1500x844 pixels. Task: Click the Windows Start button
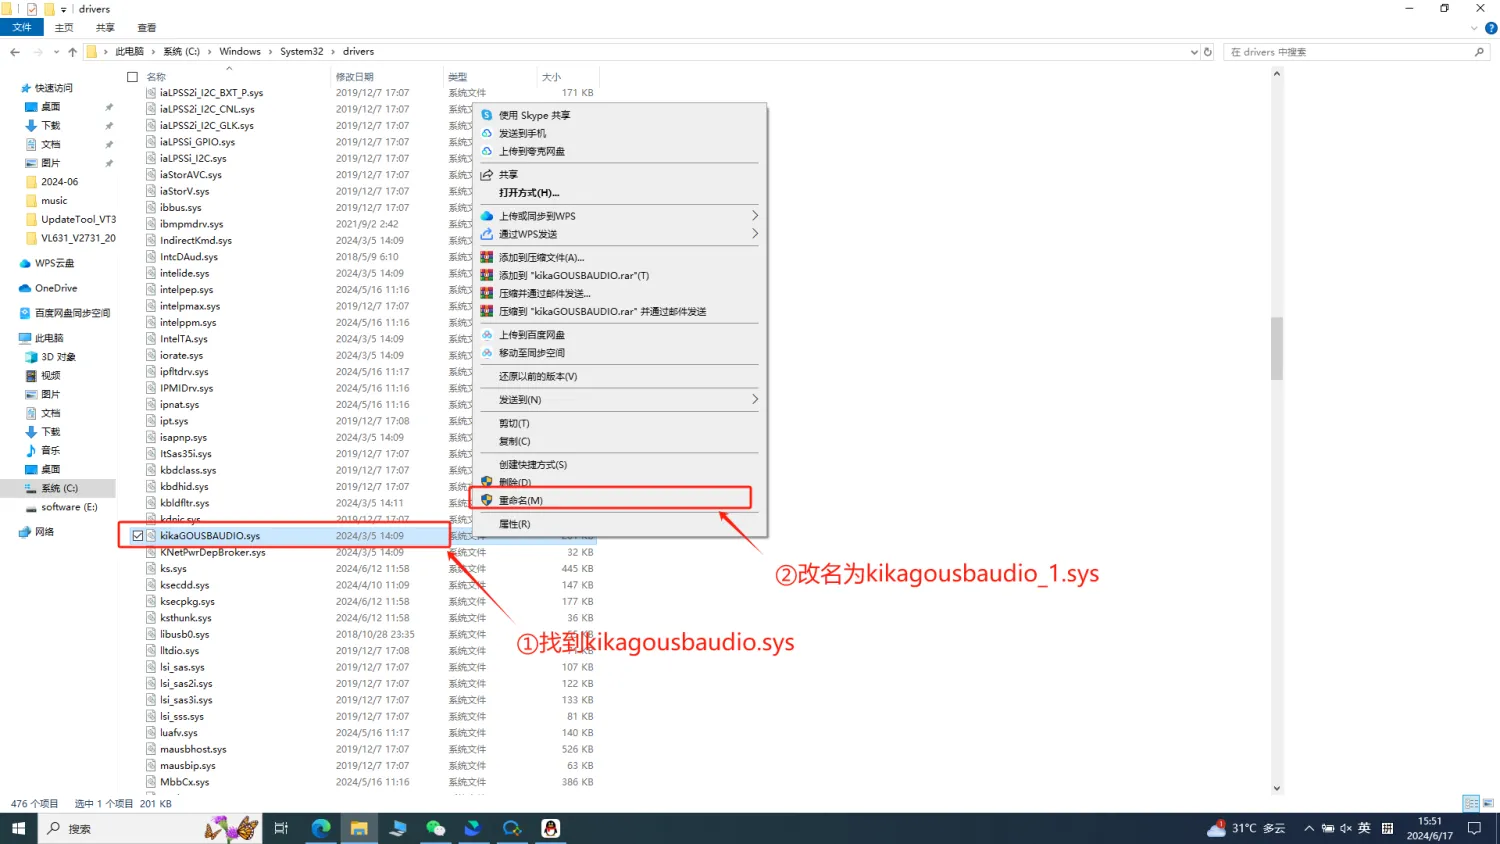pos(18,828)
